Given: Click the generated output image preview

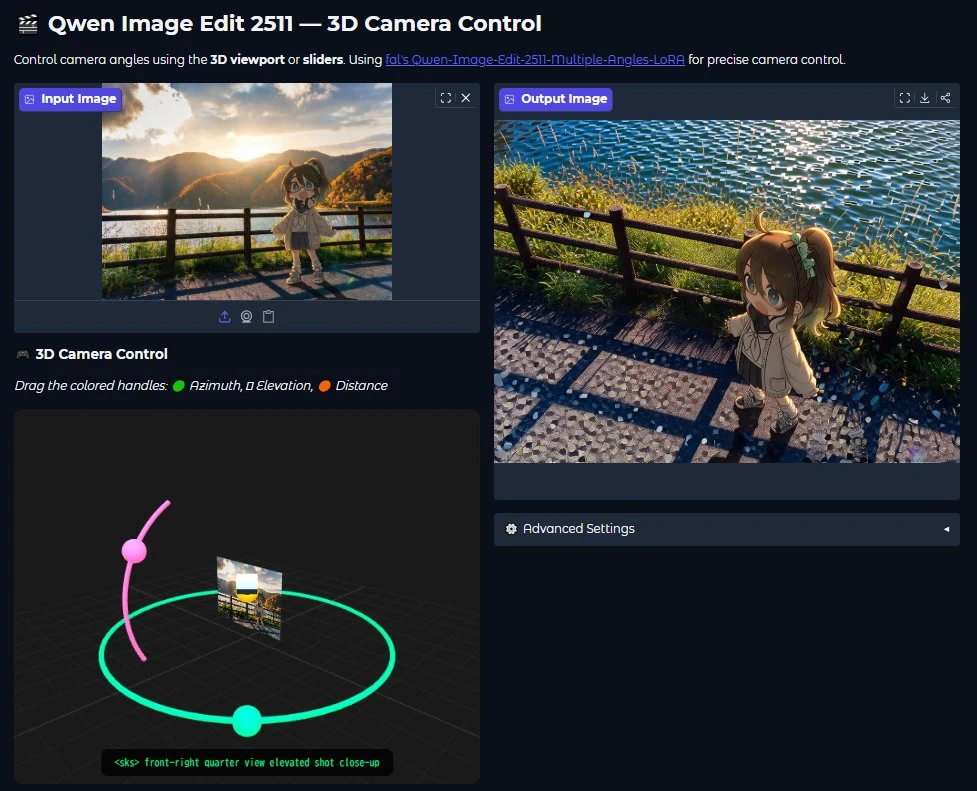Looking at the screenshot, I should click(x=727, y=291).
